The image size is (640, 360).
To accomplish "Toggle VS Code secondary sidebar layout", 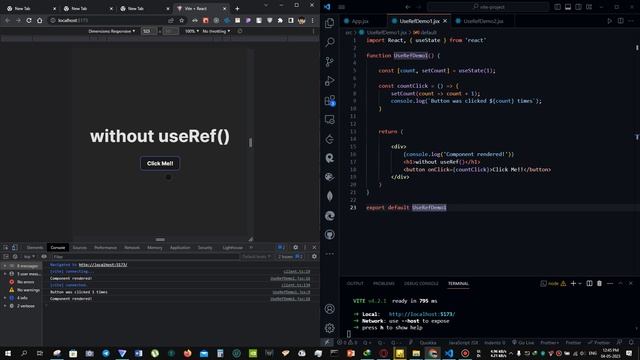I will pyautogui.click(x=578, y=7).
